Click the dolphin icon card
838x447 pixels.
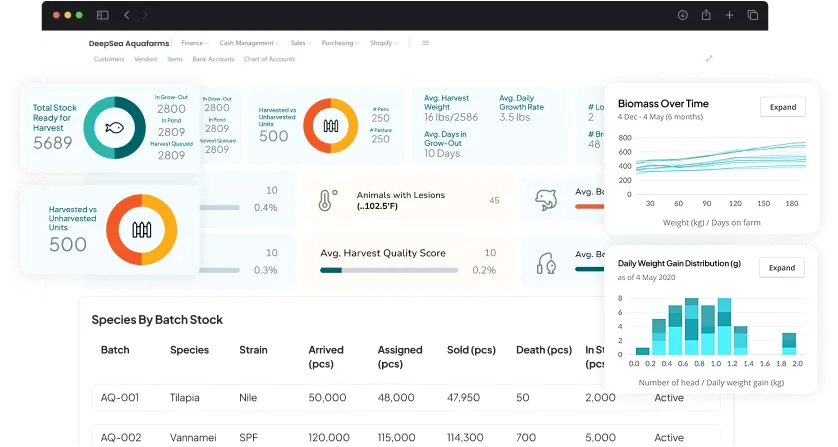point(545,199)
